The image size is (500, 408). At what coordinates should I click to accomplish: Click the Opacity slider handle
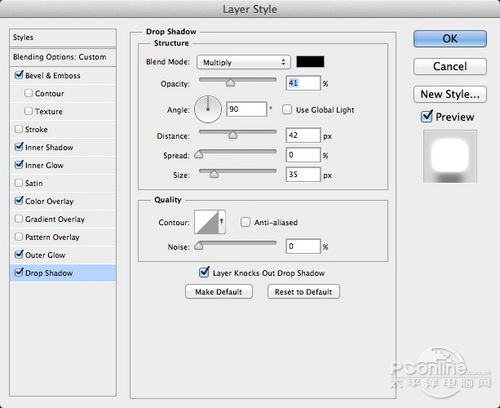230,83
